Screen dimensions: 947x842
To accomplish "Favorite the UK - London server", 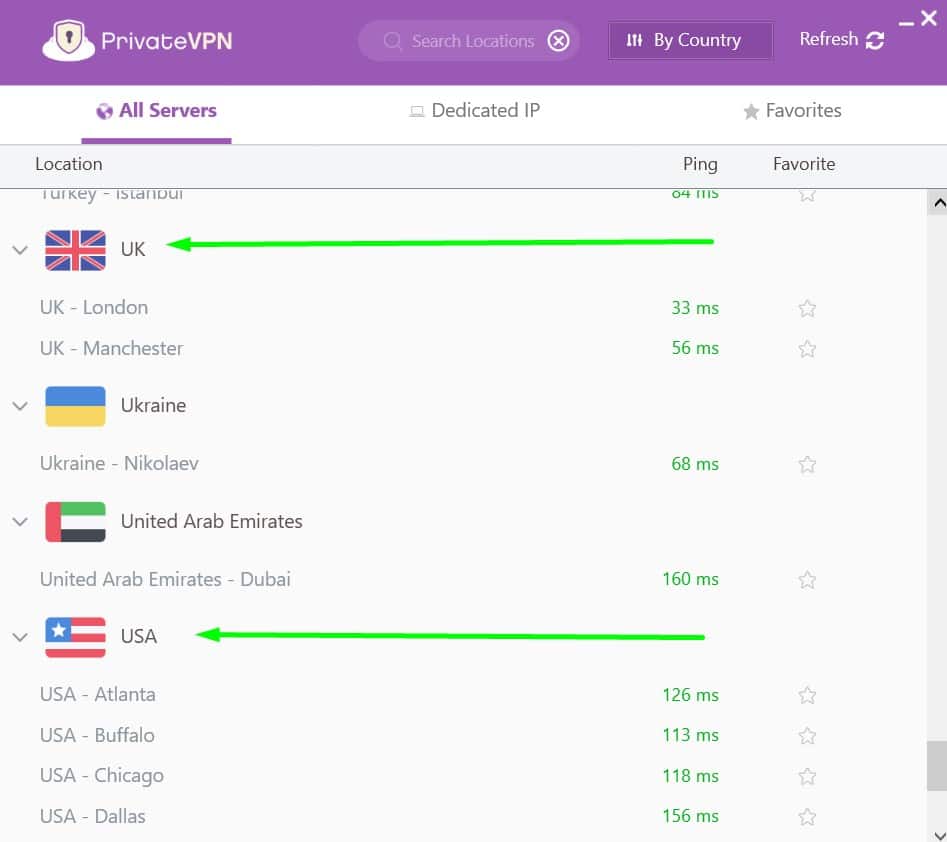I will coord(807,309).
